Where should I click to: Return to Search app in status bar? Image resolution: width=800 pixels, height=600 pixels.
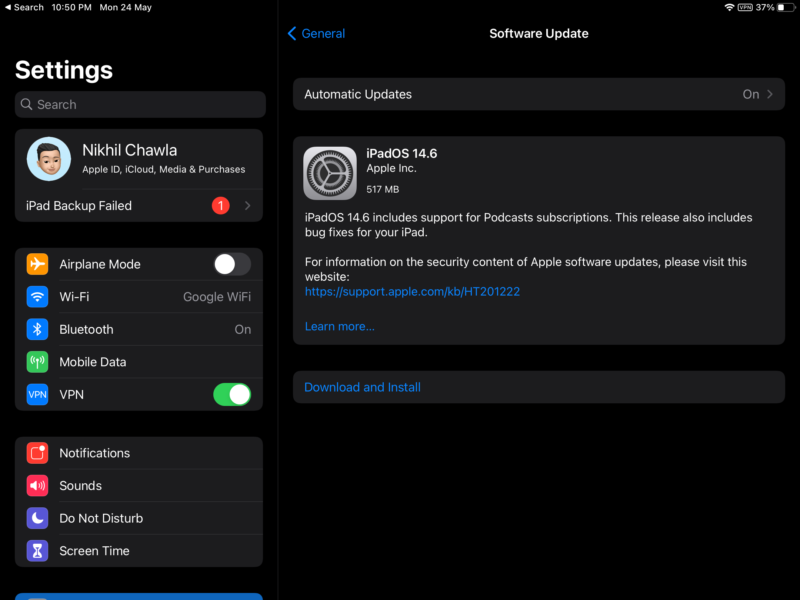click(x=24, y=7)
